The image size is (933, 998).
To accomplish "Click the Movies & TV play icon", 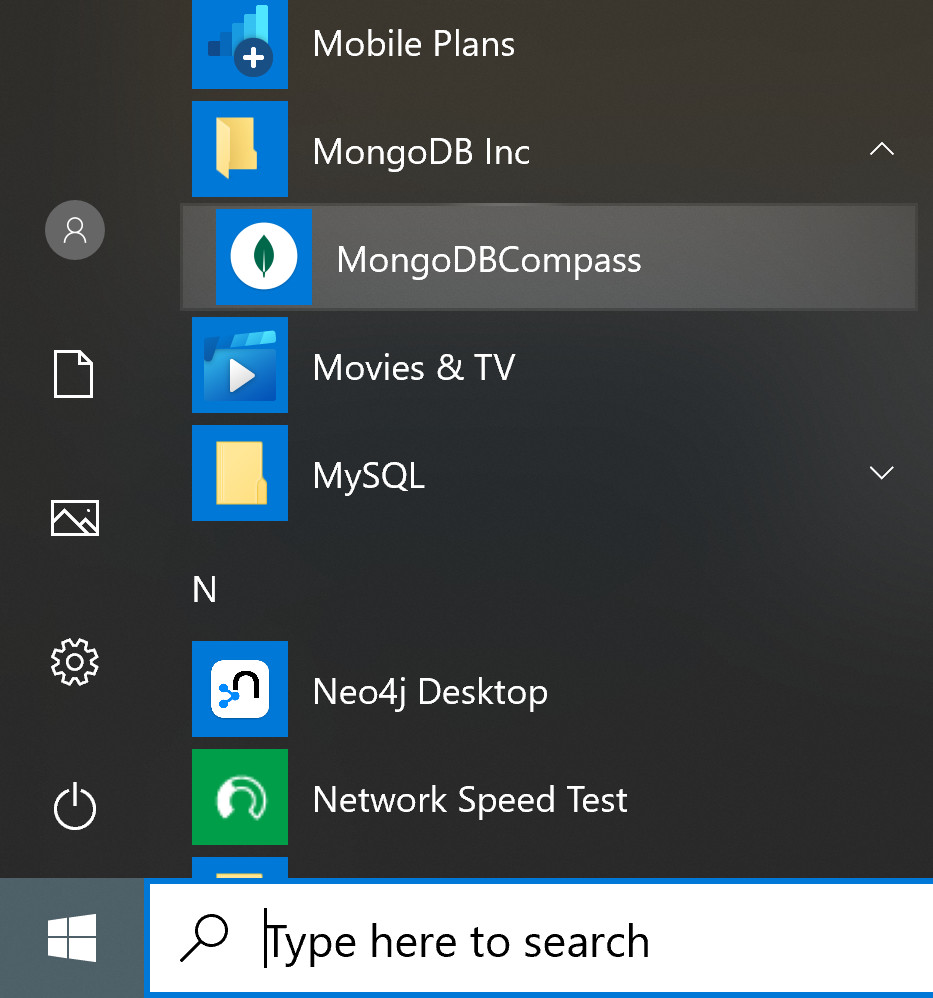I will click(x=240, y=366).
